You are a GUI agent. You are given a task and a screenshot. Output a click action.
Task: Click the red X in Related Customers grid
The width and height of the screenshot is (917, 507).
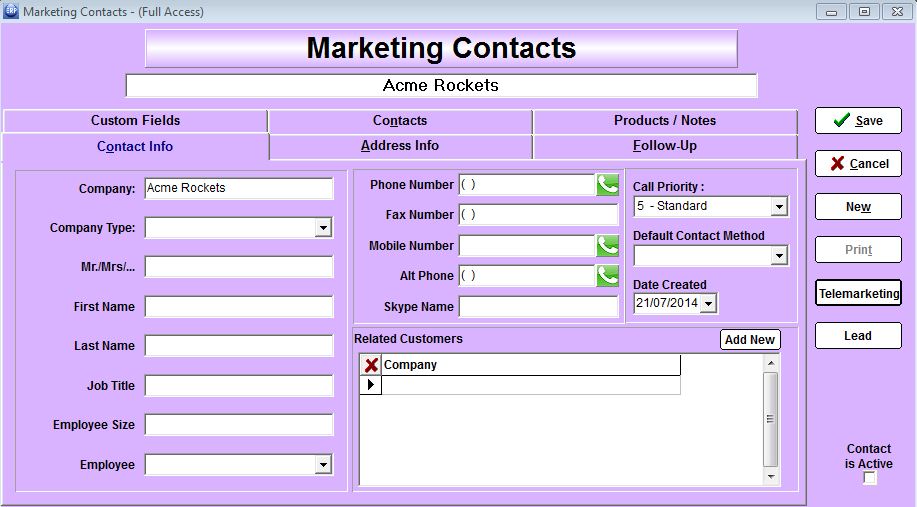click(371, 365)
